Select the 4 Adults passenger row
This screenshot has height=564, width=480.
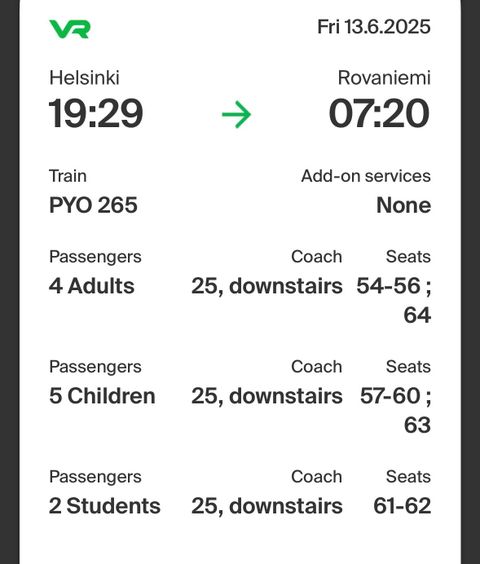[x=240, y=286]
